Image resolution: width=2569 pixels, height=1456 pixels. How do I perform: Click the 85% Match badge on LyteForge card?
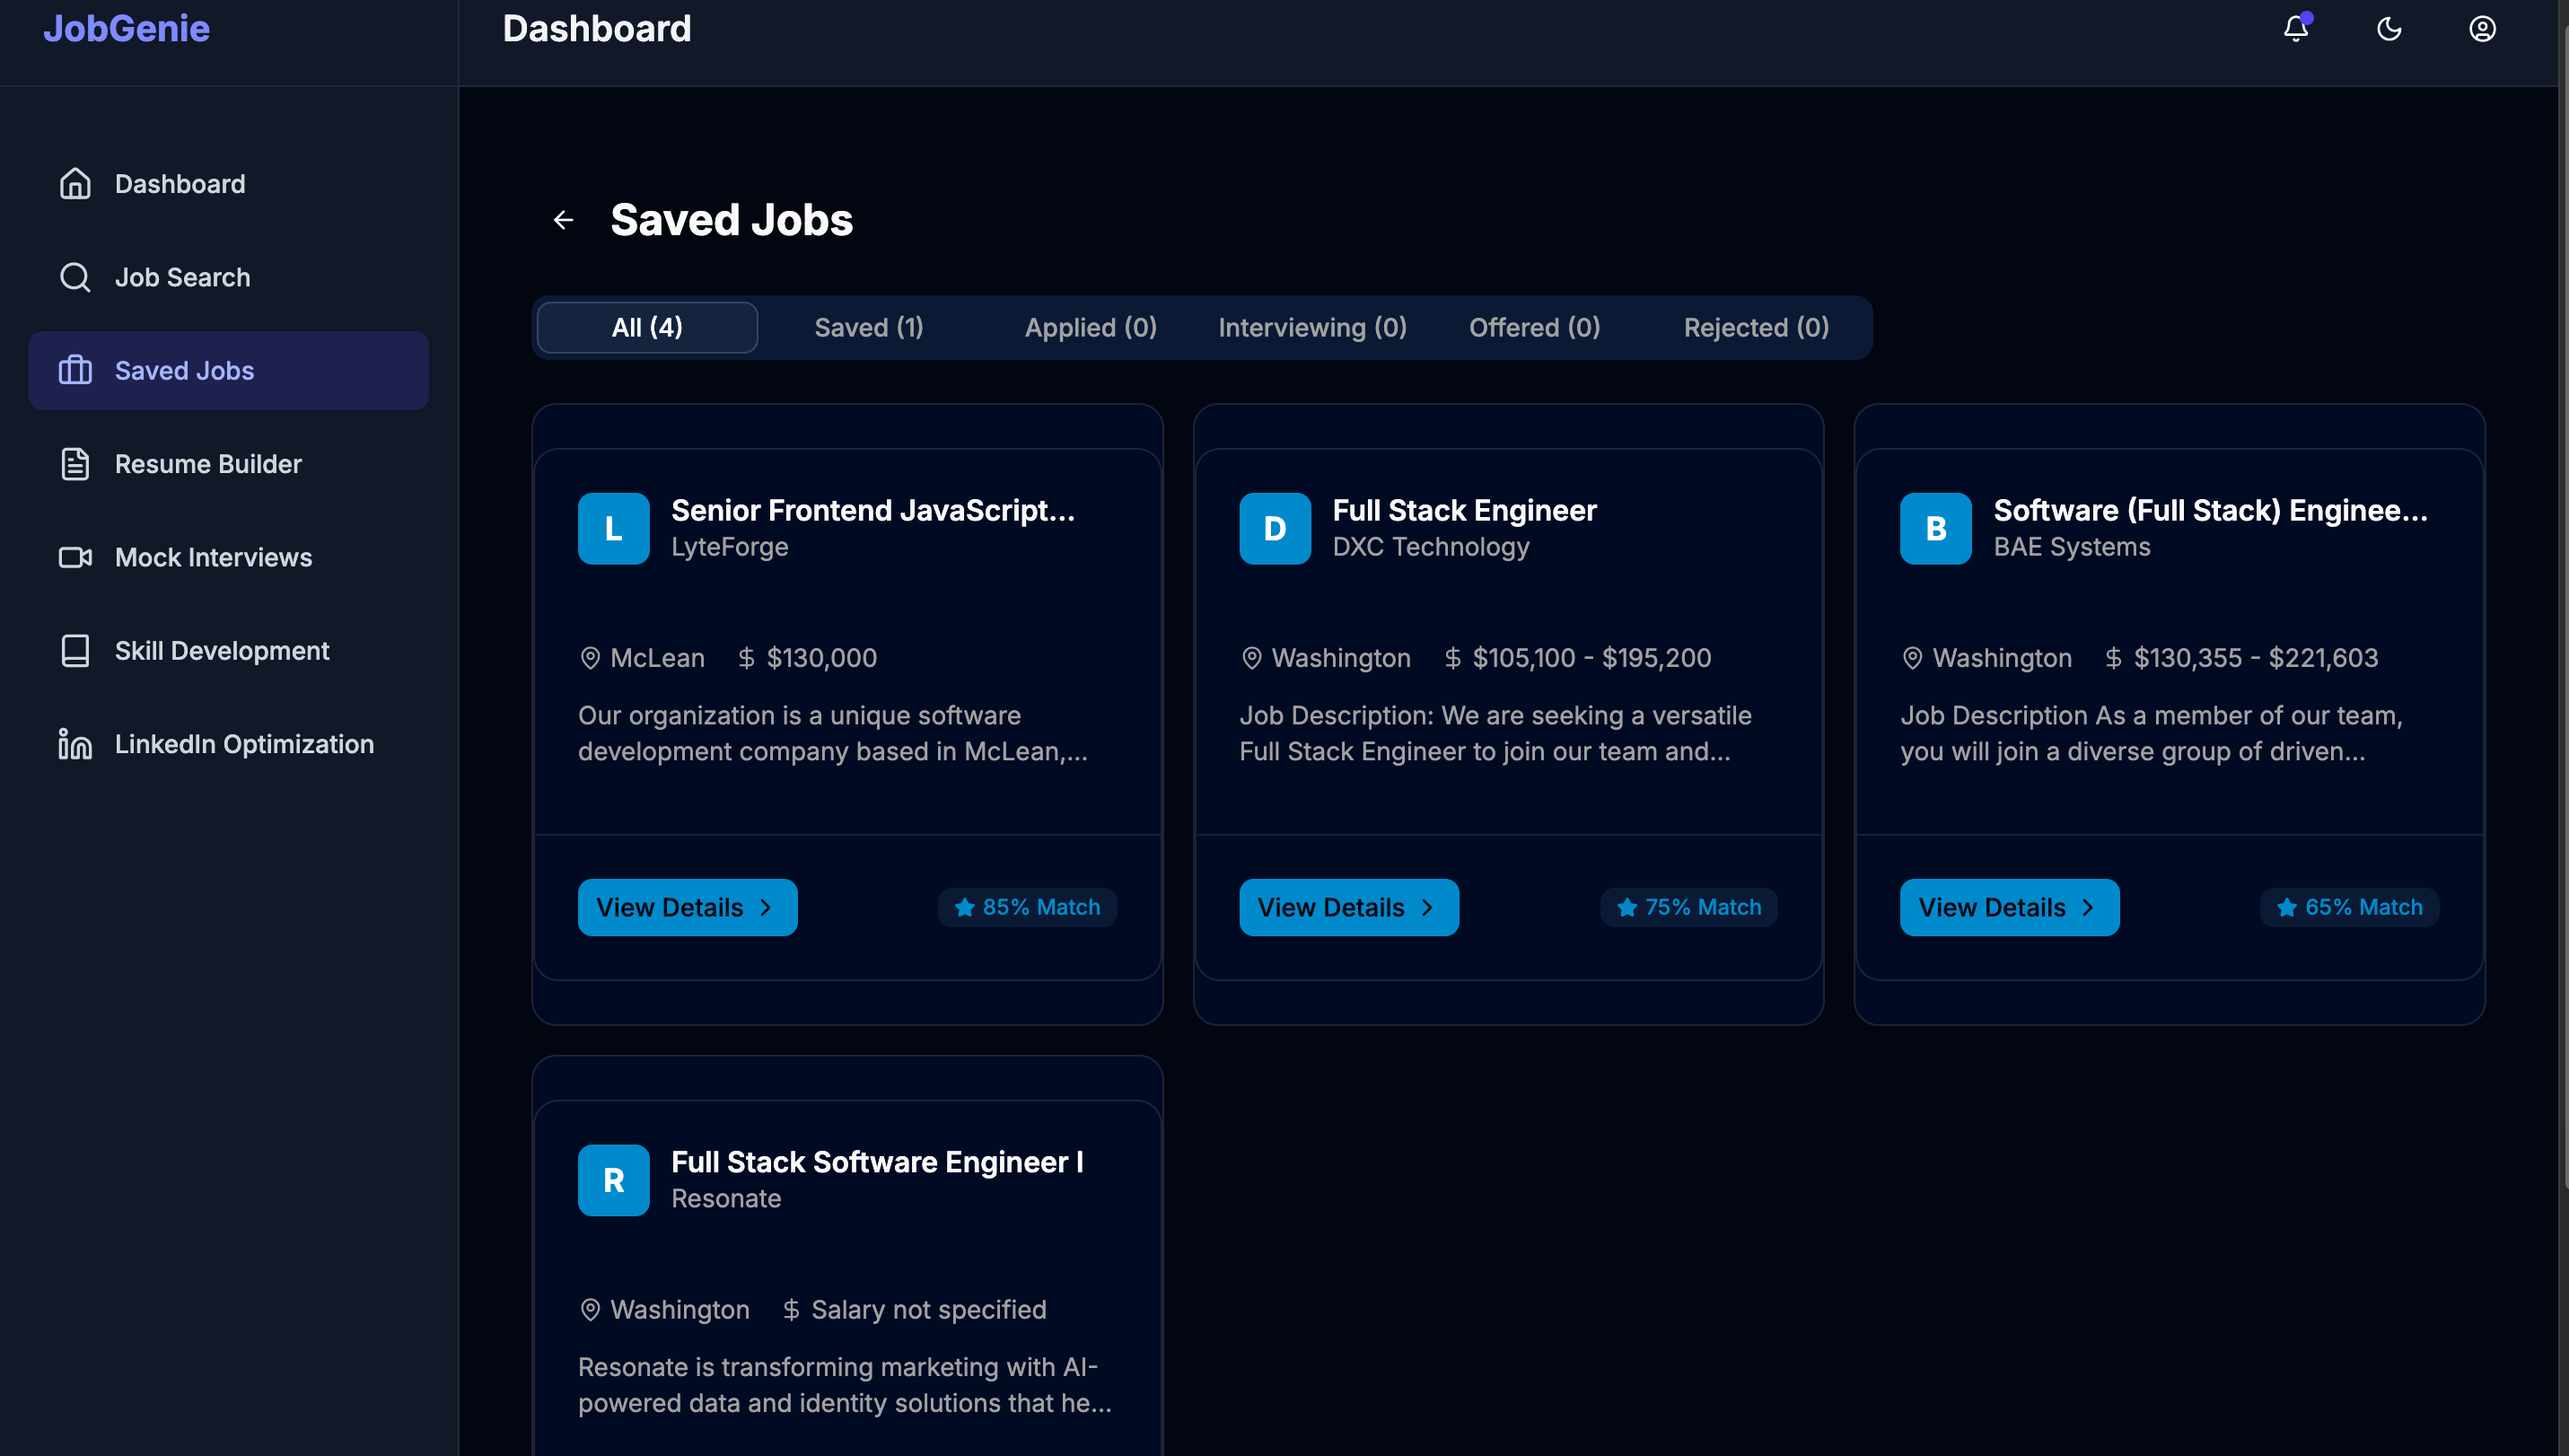[x=1027, y=907]
